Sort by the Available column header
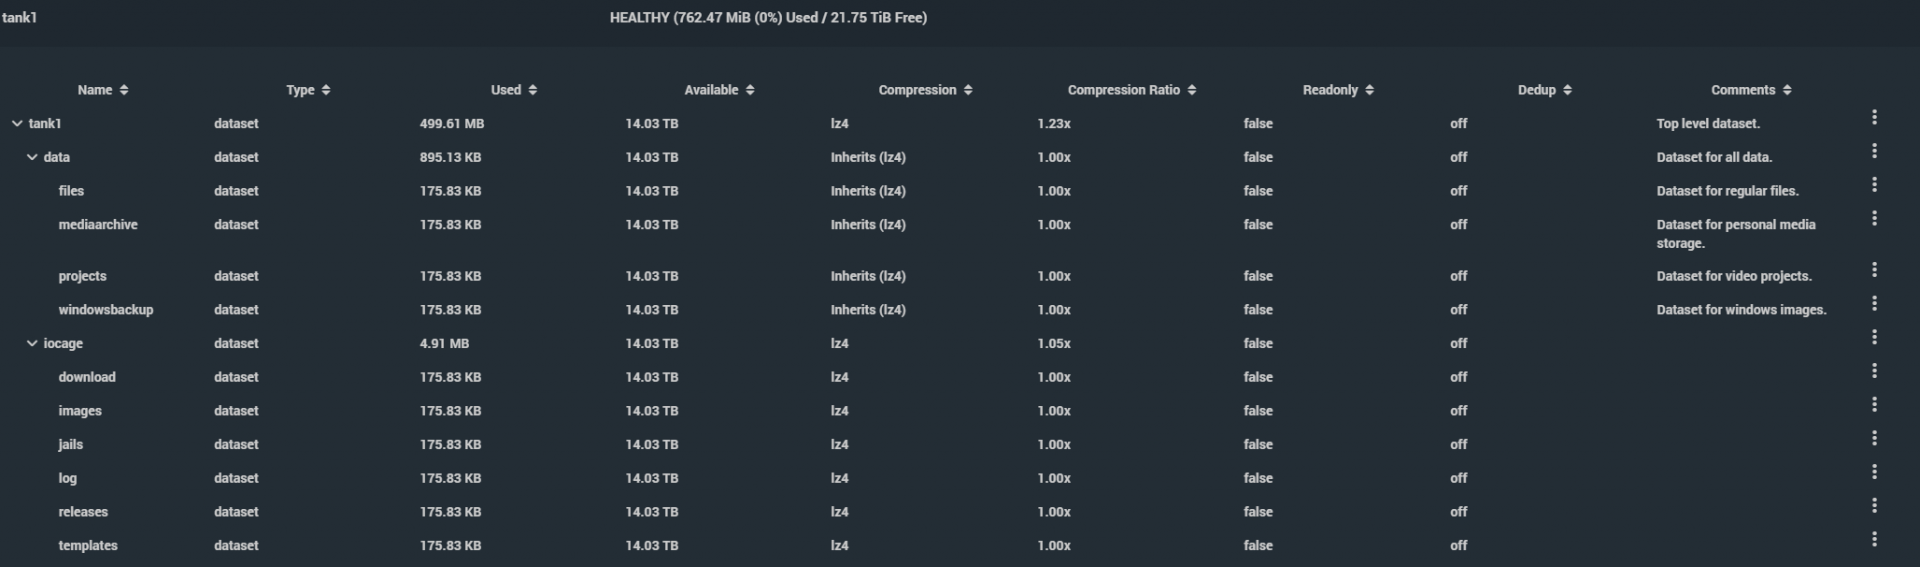Image resolution: width=1920 pixels, height=567 pixels. click(x=719, y=90)
